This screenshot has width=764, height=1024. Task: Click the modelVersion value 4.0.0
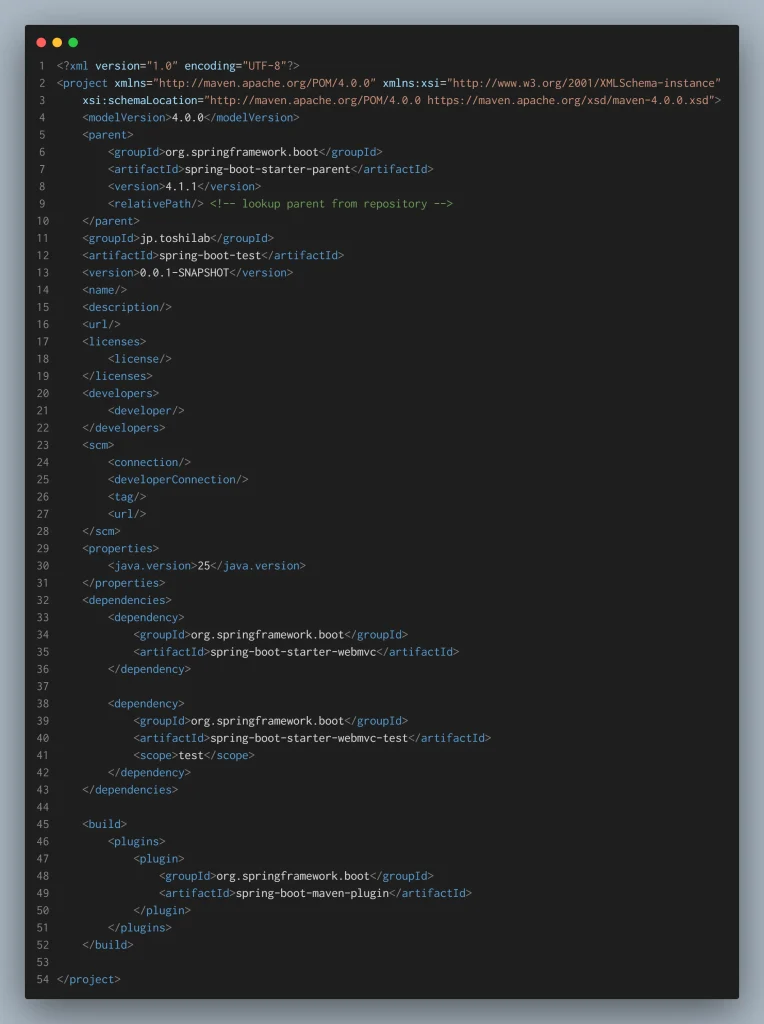pyautogui.click(x=187, y=118)
